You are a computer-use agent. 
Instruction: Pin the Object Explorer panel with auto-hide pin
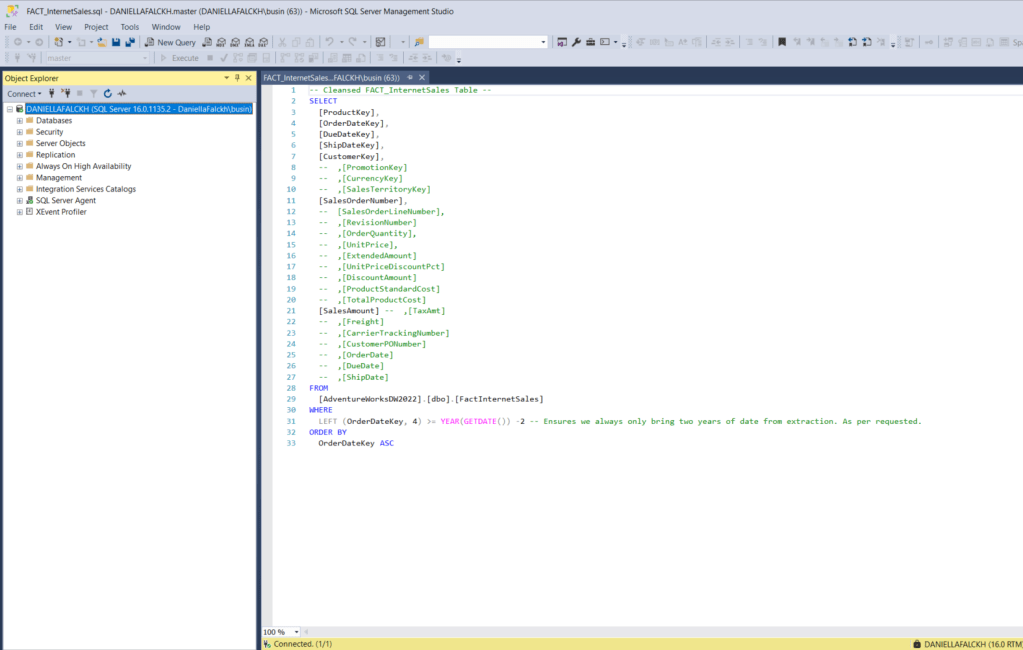coord(237,78)
